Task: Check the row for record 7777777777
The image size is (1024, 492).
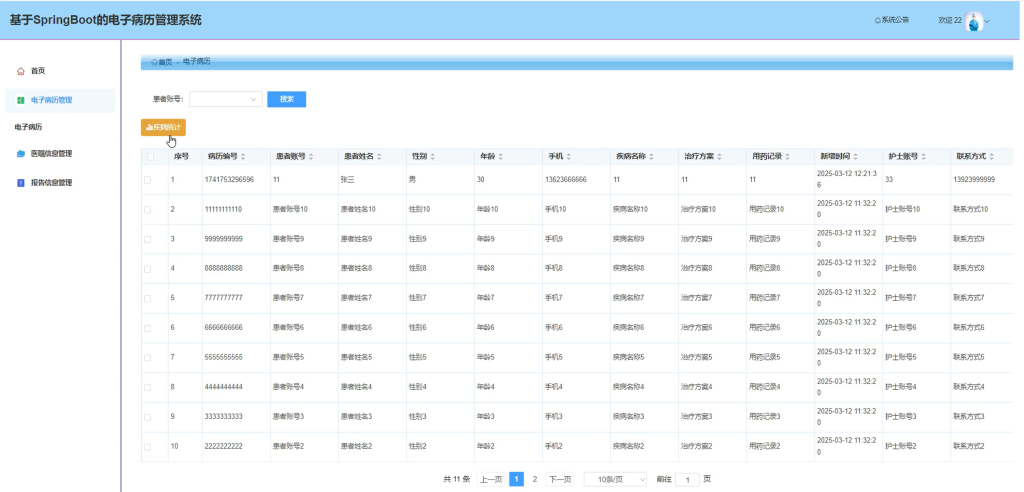Action: coord(148,299)
